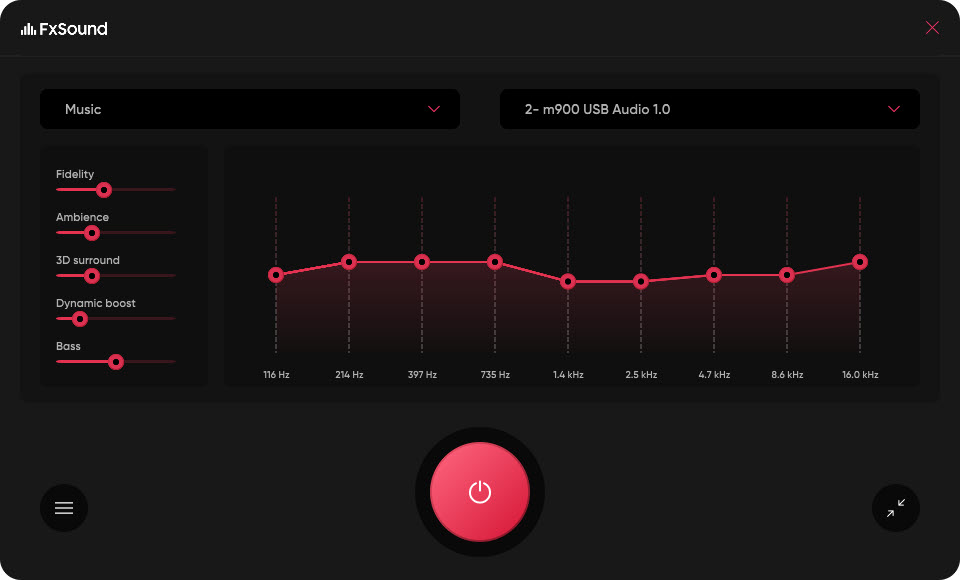The image size is (960, 580).
Task: Click the 3D surround label text
Action: (x=88, y=260)
